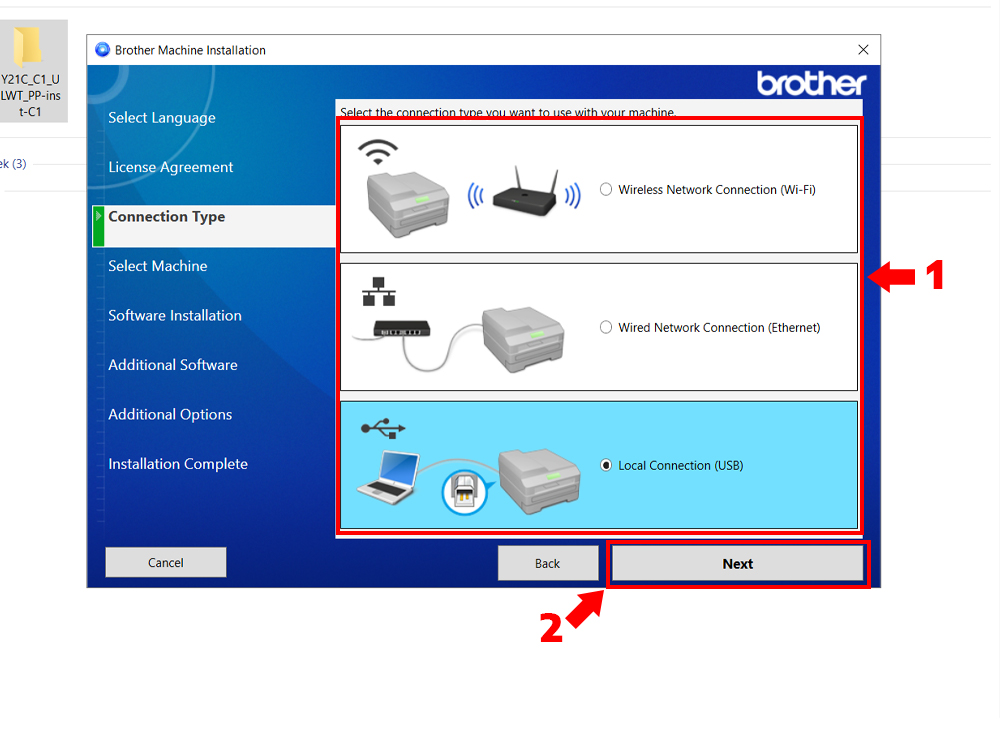Image resolution: width=1000 pixels, height=733 pixels.
Task: Click the 'Select the connection type' instruction text
Action: tap(508, 112)
